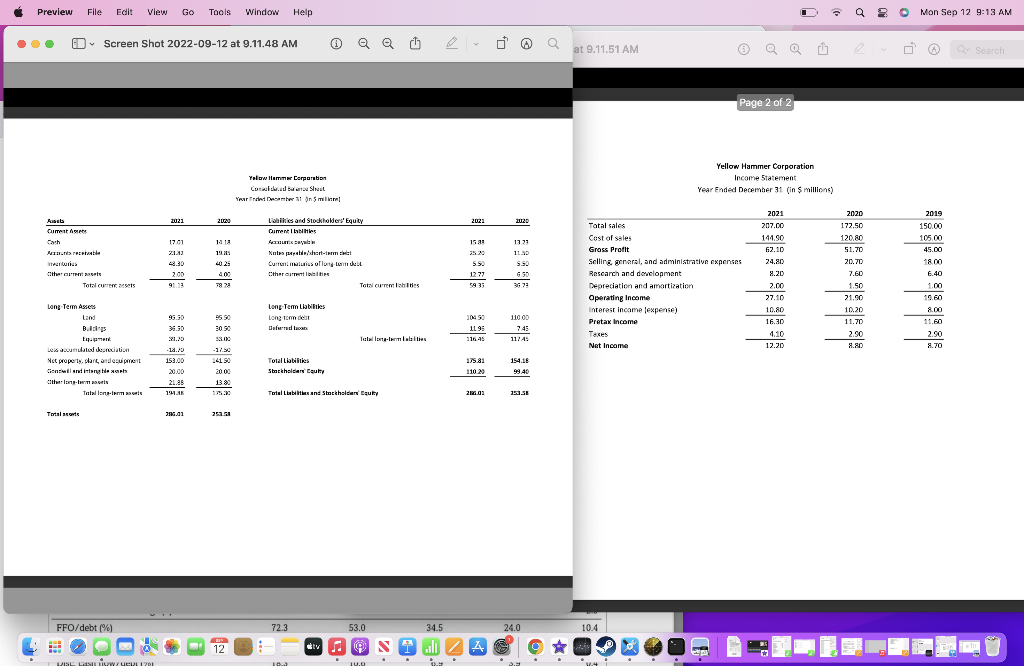The width and height of the screenshot is (1024, 666).
Task: Zoom out in the front Preview window
Action: click(364, 44)
